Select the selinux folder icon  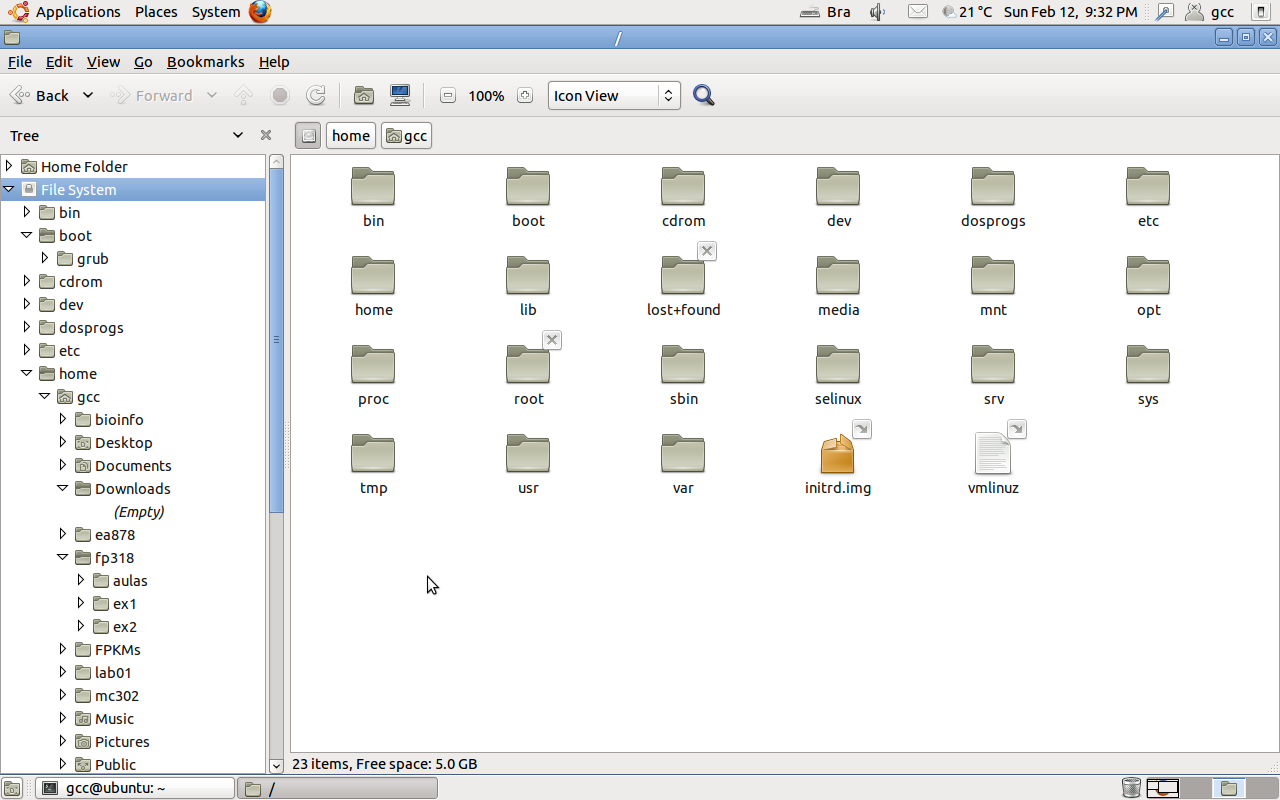click(838, 365)
